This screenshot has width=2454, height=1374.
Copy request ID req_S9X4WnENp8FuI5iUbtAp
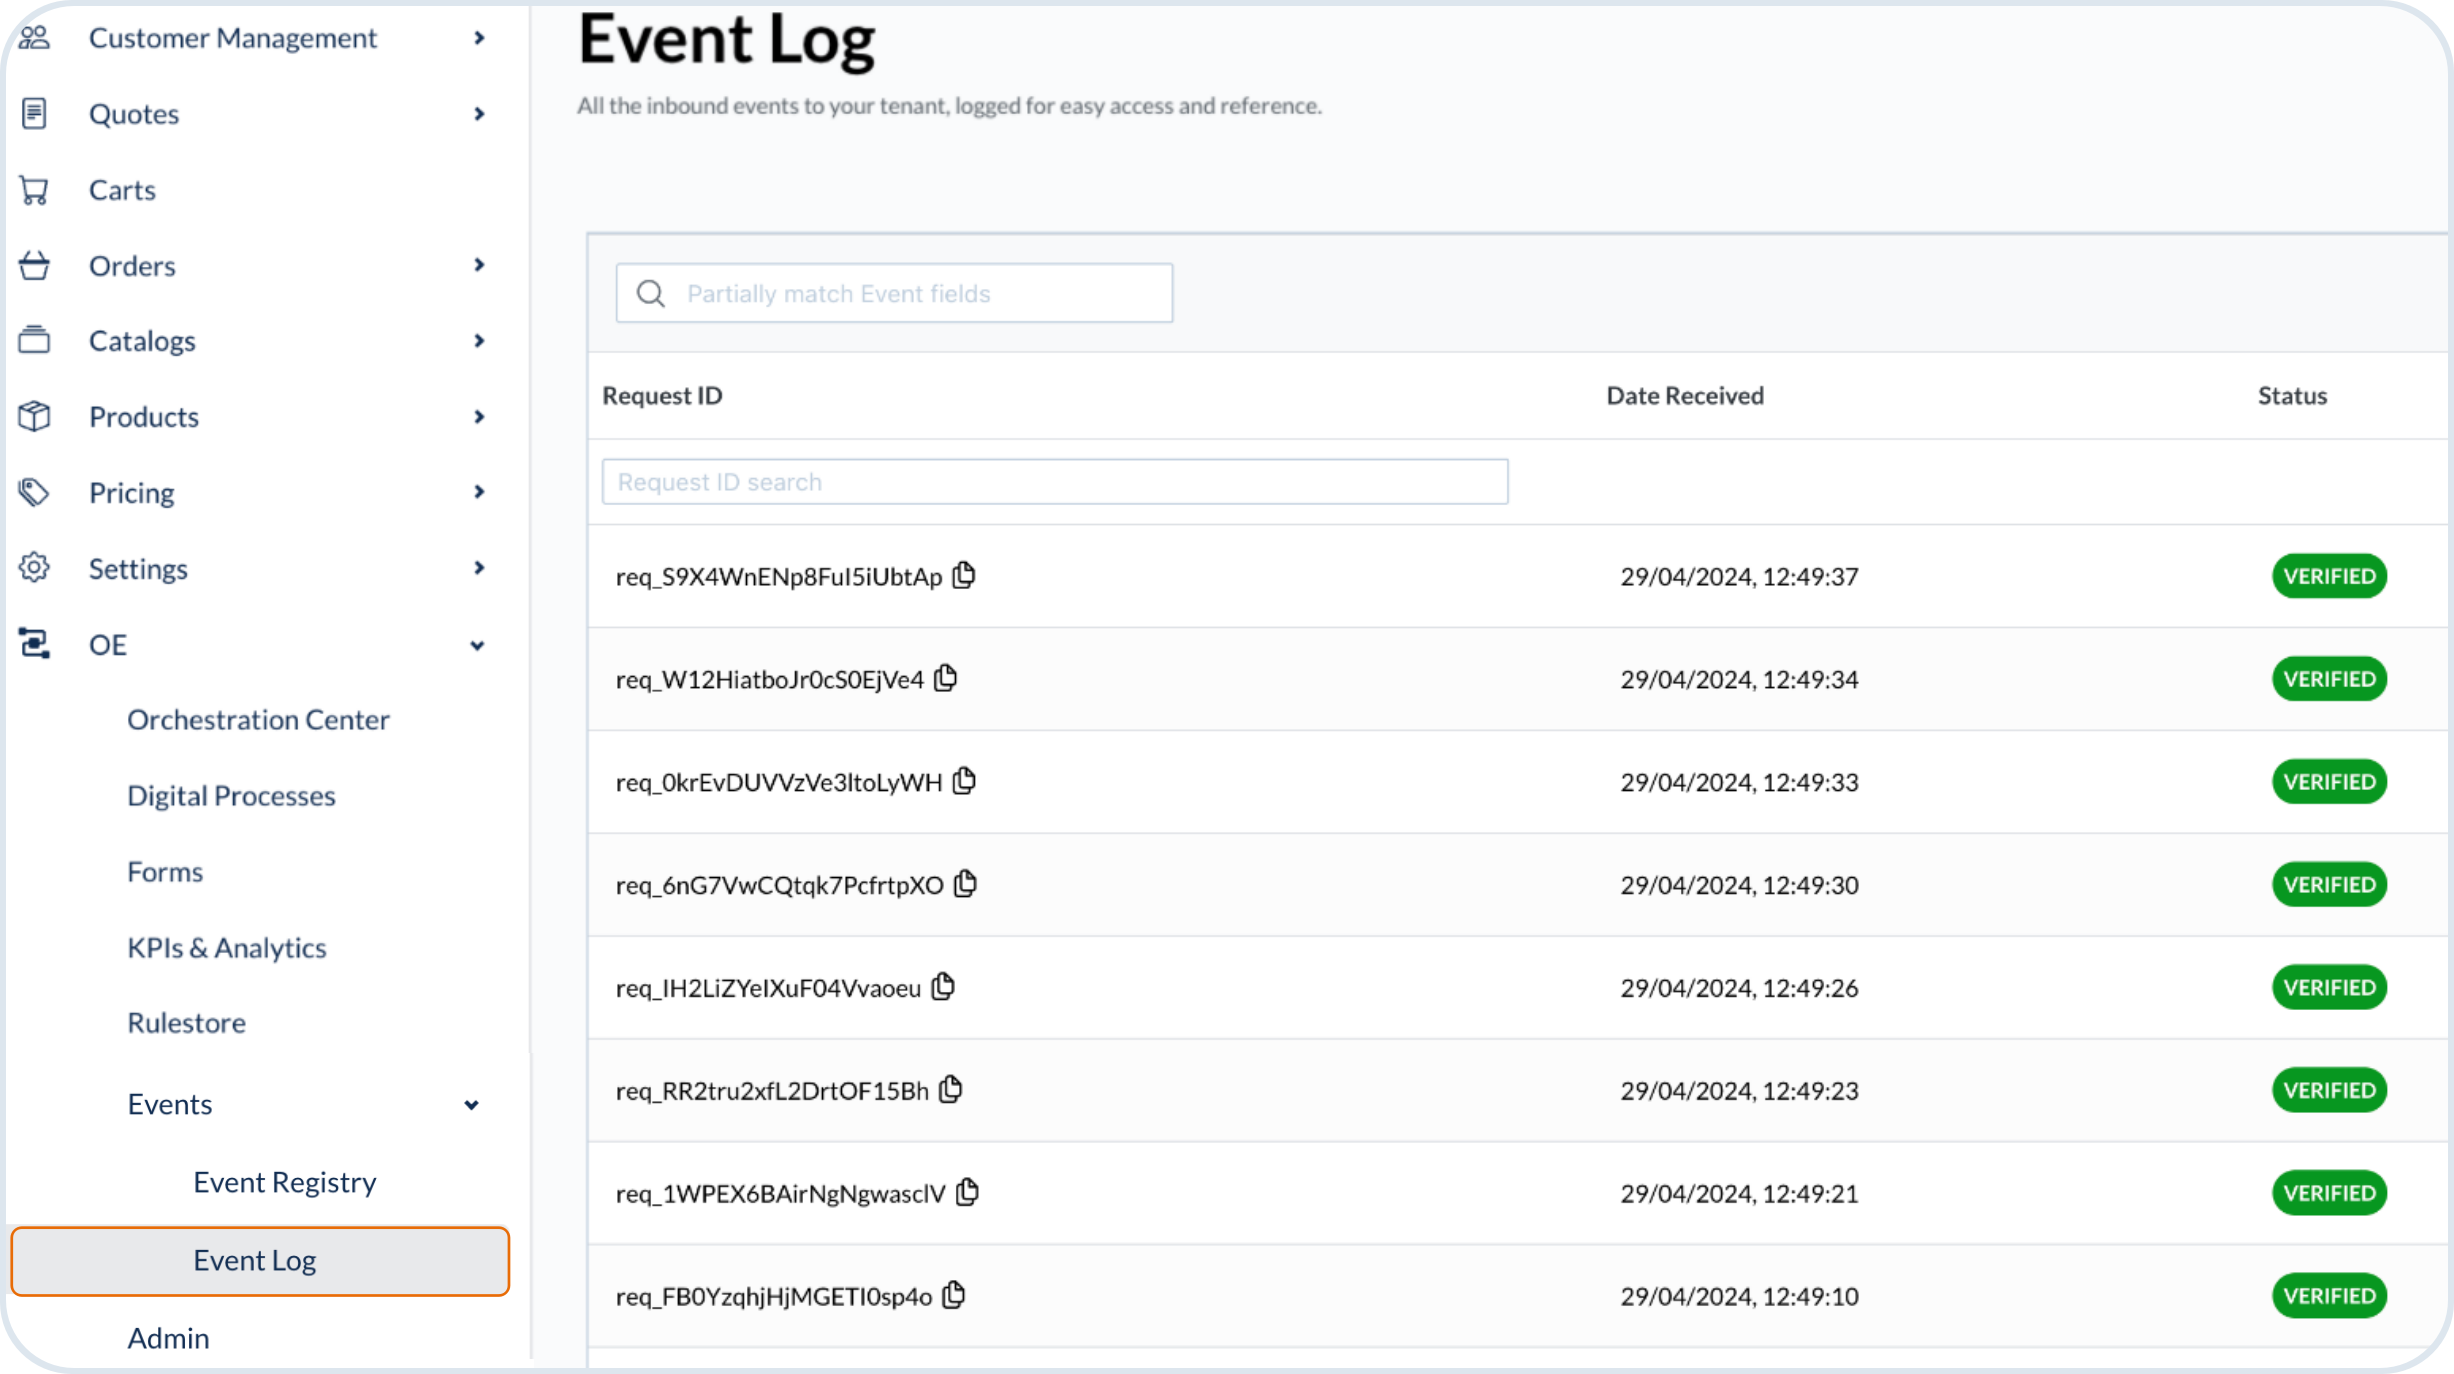[964, 575]
